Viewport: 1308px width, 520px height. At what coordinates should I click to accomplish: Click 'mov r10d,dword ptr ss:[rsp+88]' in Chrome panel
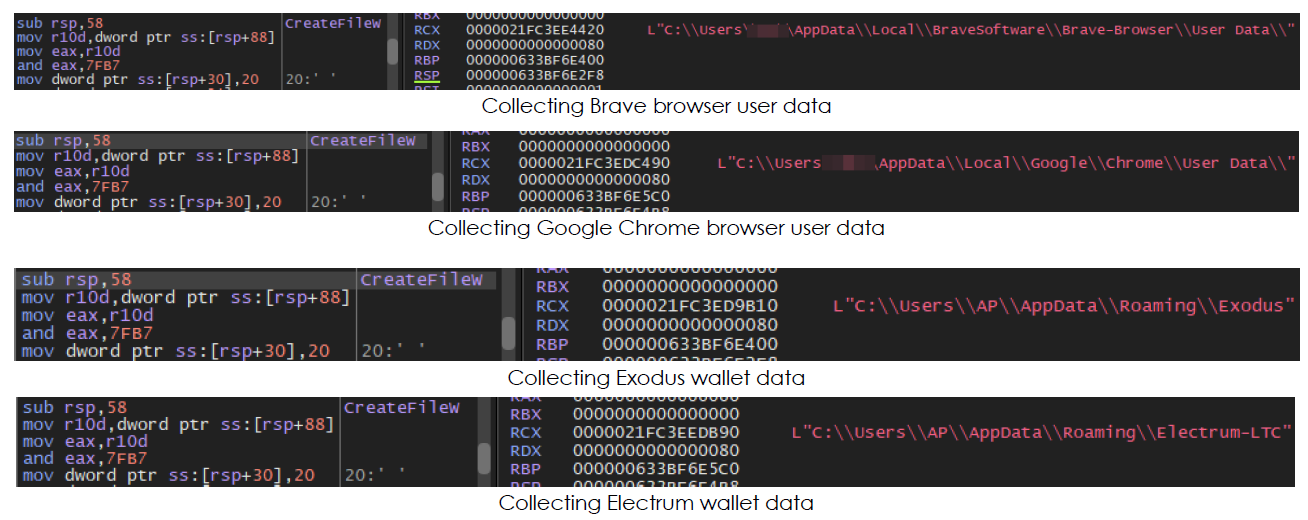[157, 156]
